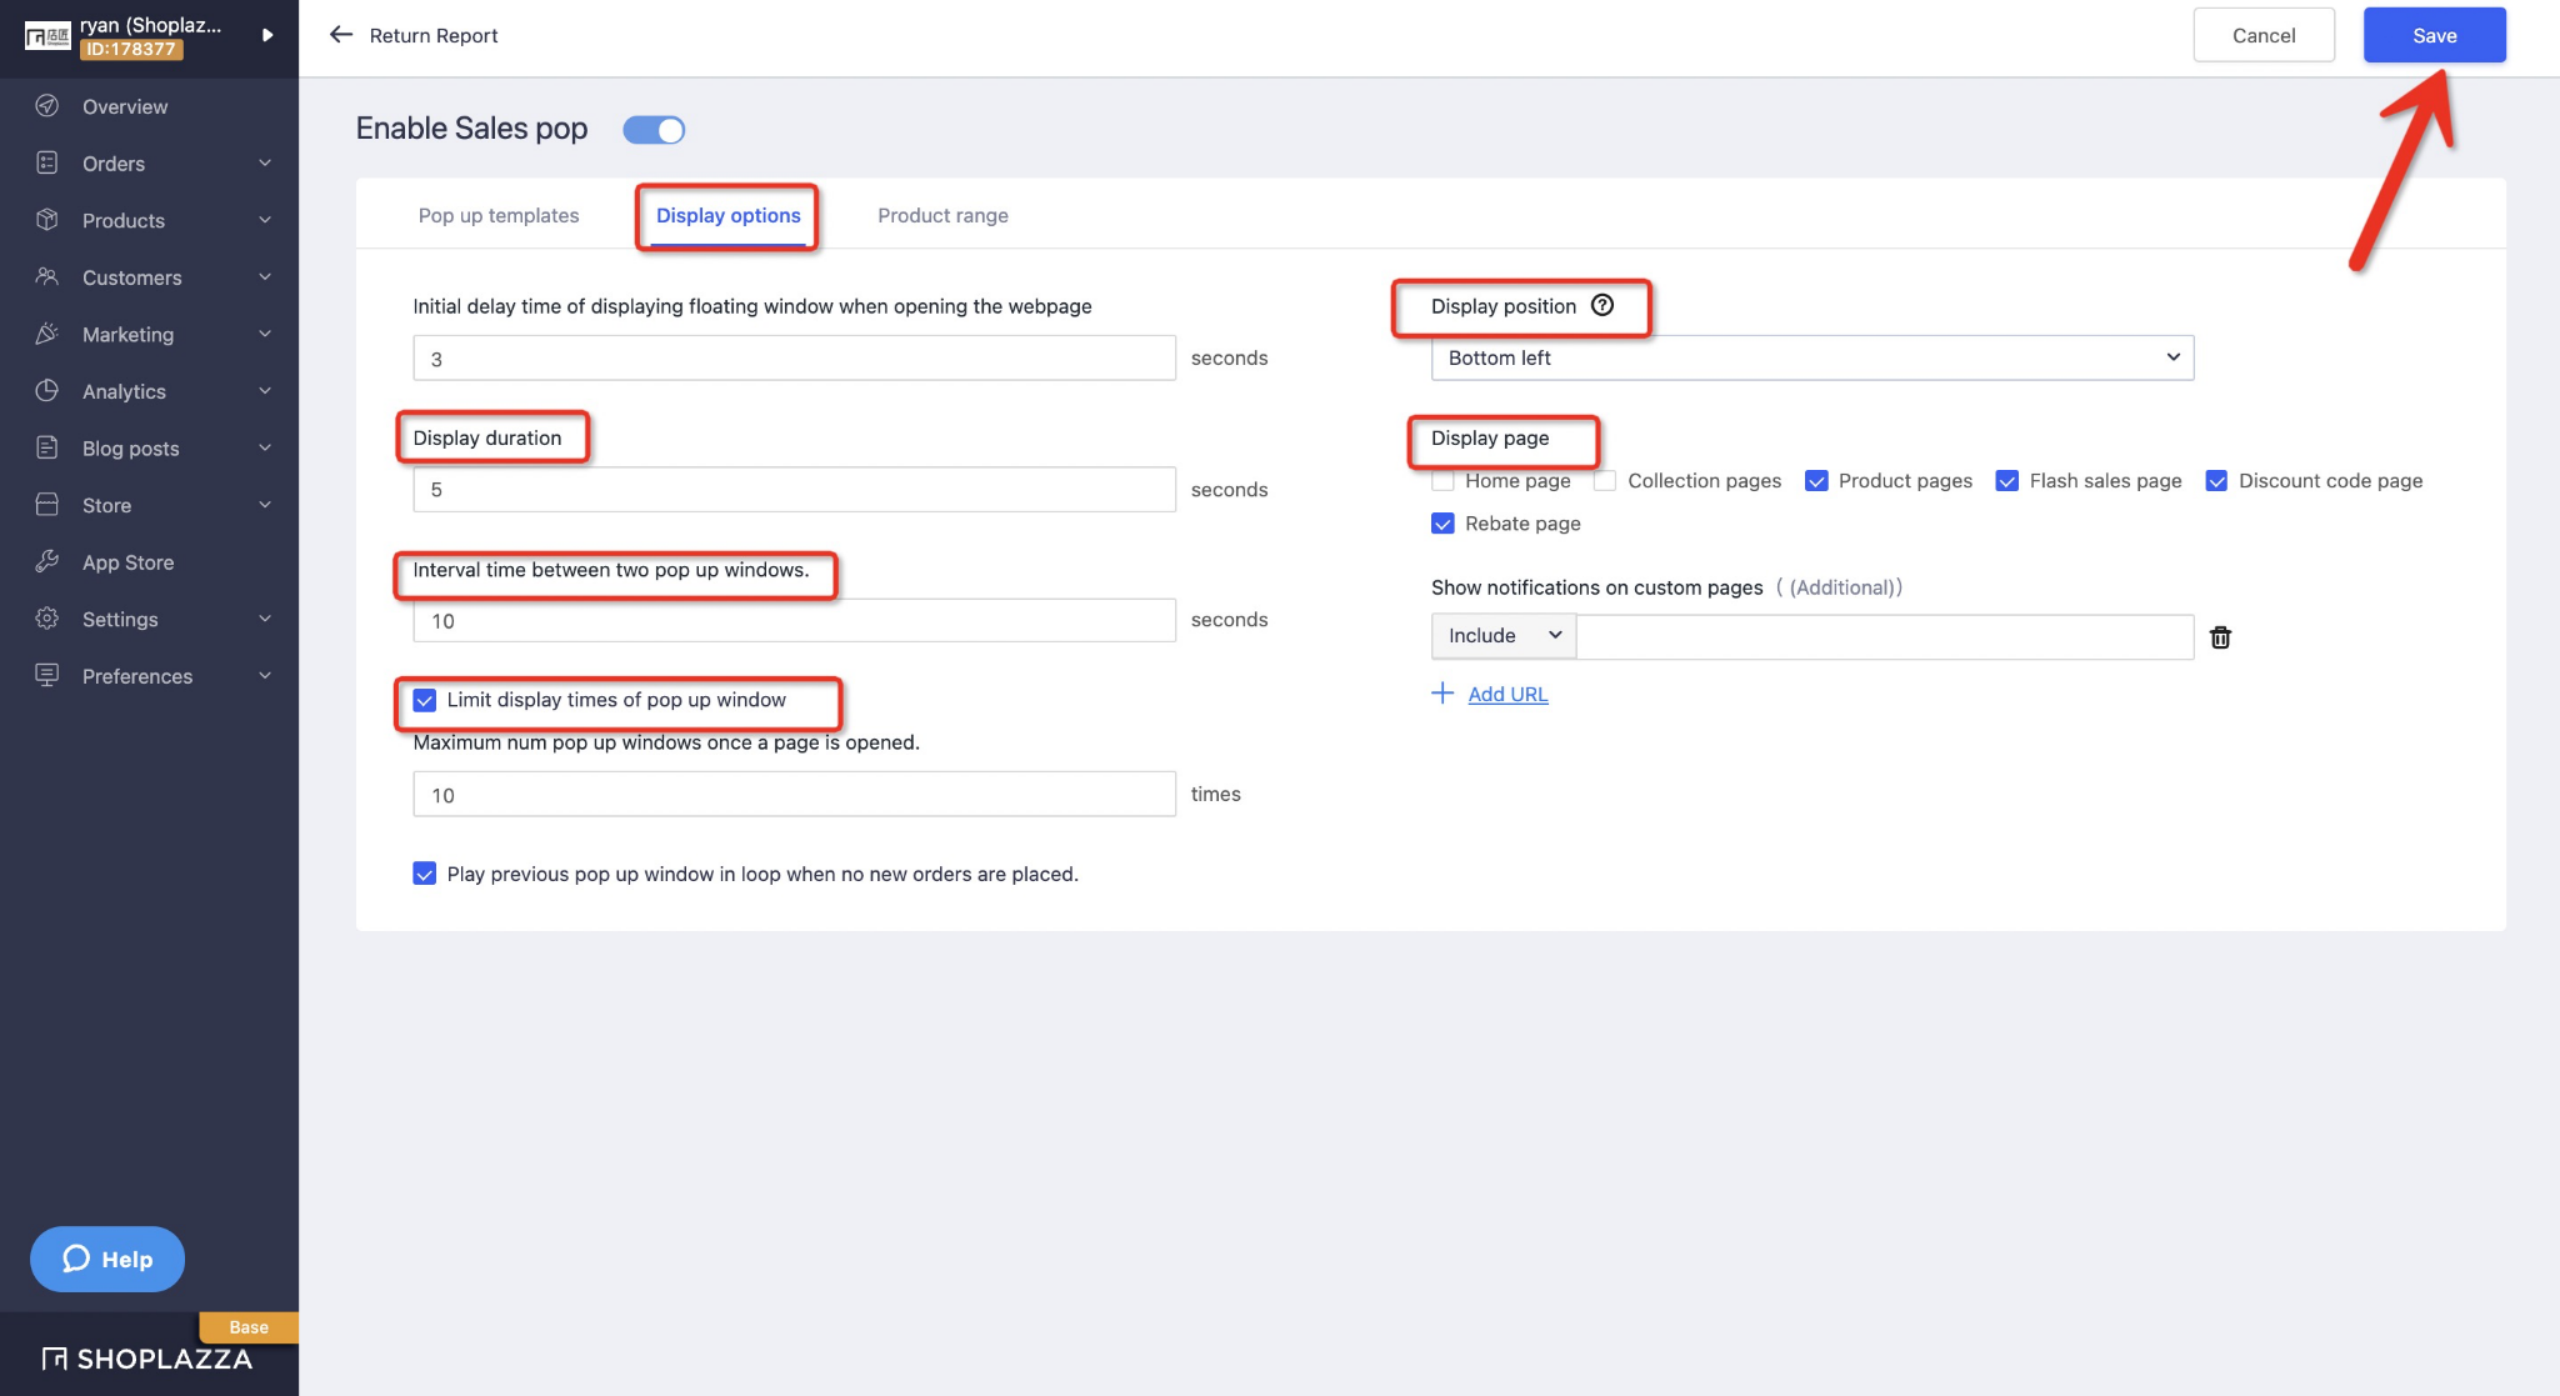Uncheck the Product pages checkbox
Viewport: 2560px width, 1396px height.
(1816, 481)
